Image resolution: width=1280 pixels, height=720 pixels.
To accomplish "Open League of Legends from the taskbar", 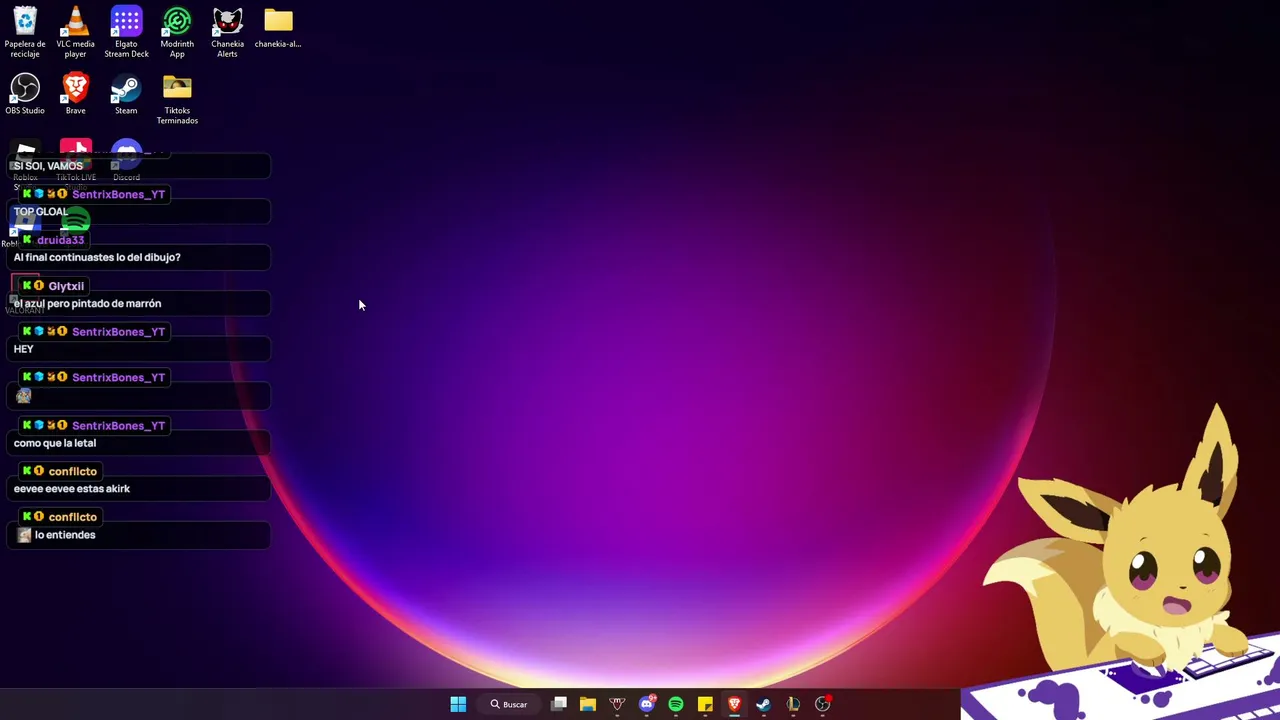I will pyautogui.click(x=793, y=704).
